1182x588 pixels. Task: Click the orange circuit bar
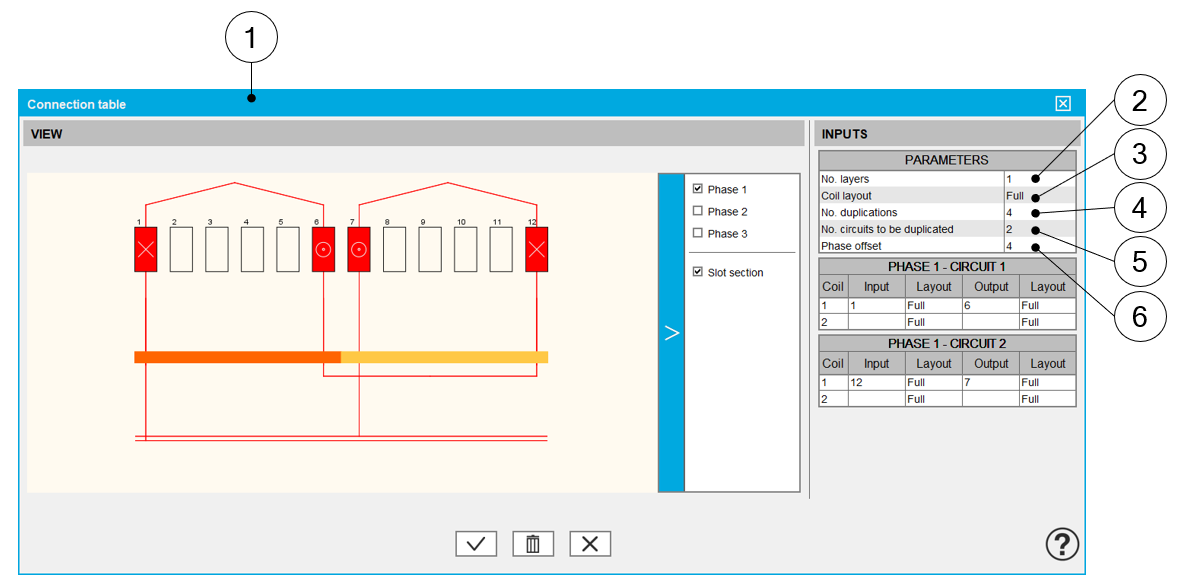tap(237, 357)
